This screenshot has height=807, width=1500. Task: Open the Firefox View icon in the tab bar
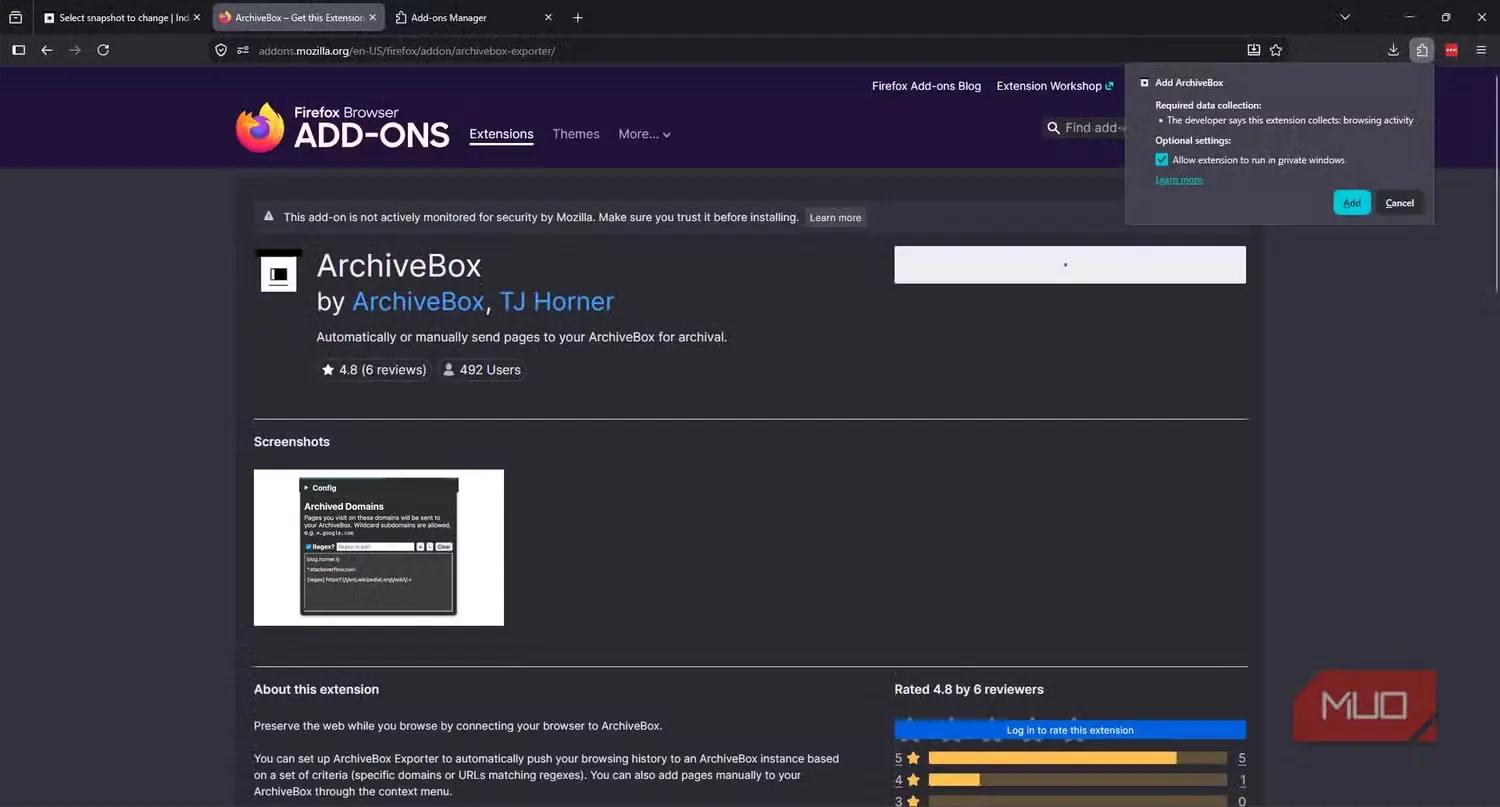(x=15, y=17)
